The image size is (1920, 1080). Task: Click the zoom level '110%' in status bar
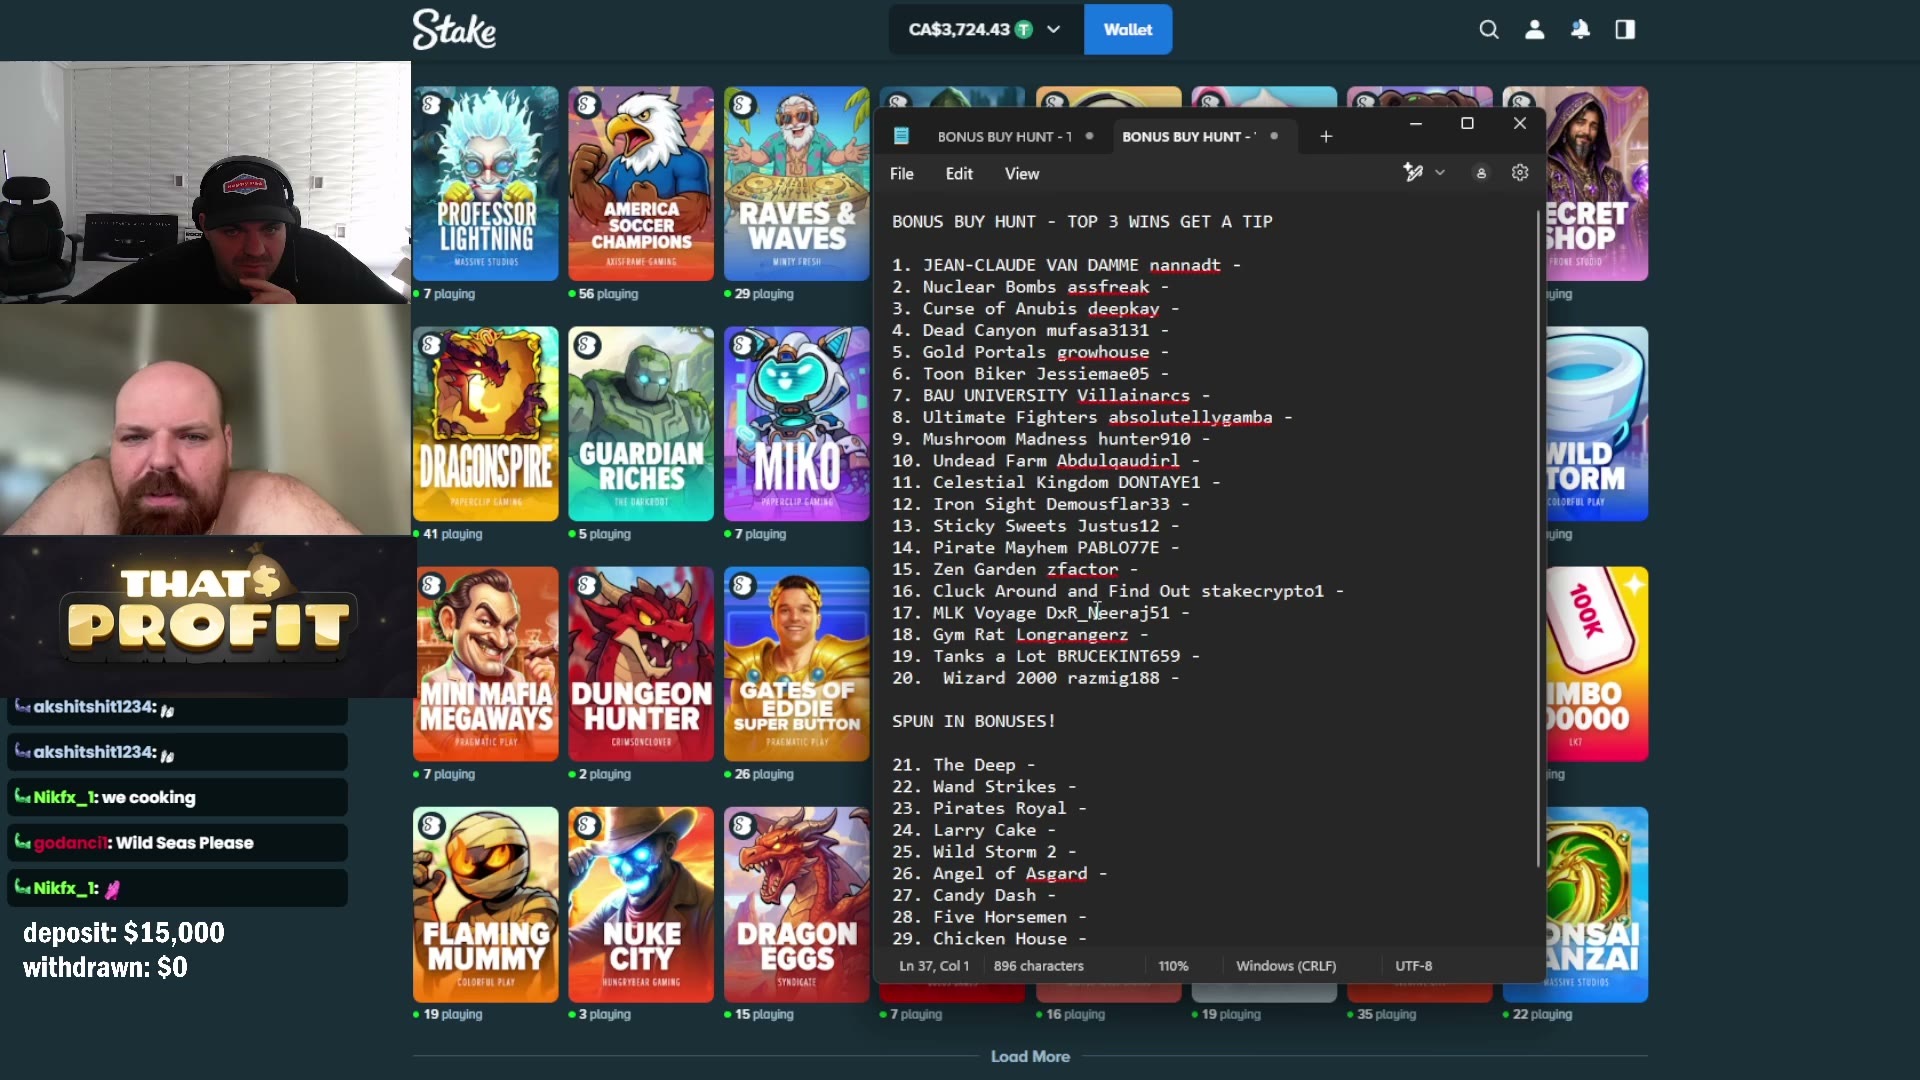1173,966
